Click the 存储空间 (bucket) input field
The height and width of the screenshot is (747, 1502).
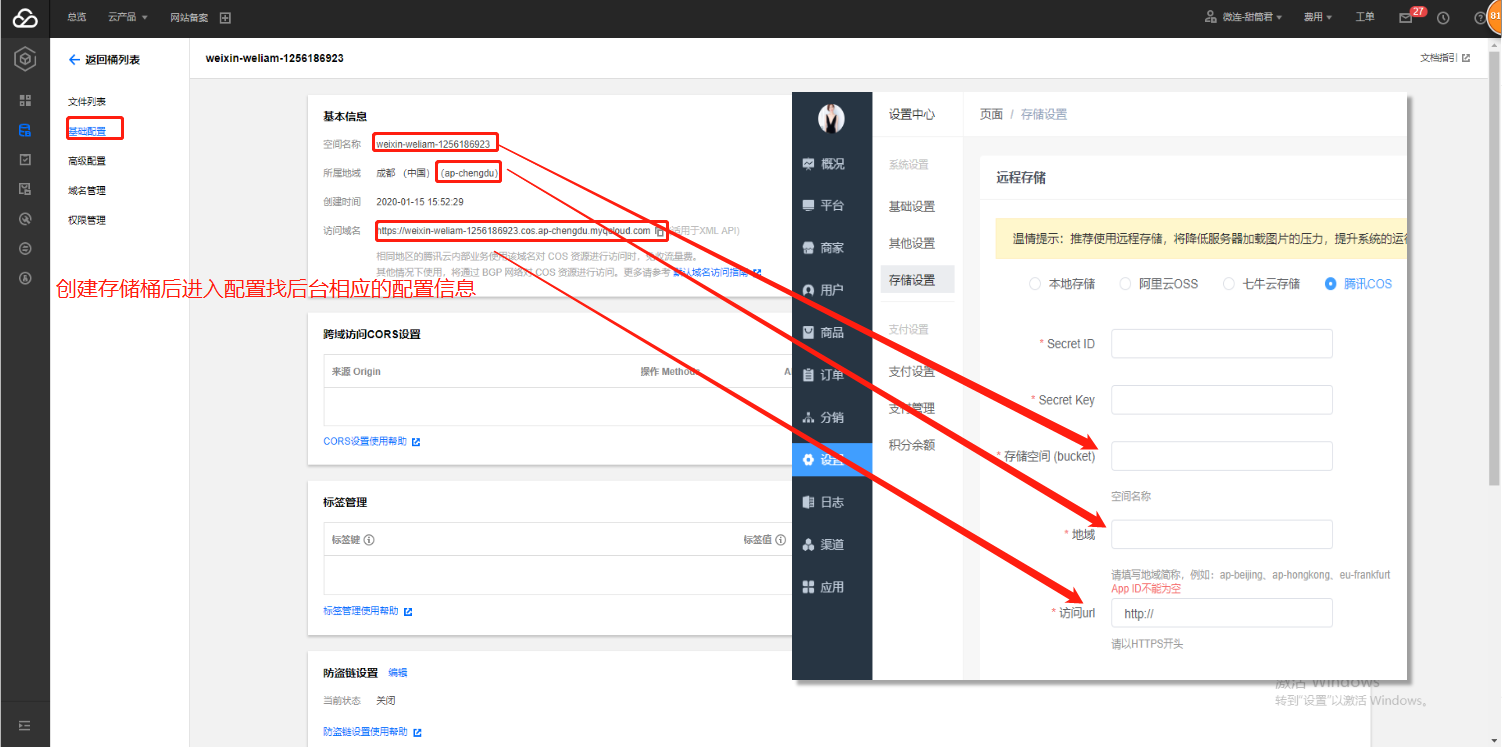(1222, 456)
